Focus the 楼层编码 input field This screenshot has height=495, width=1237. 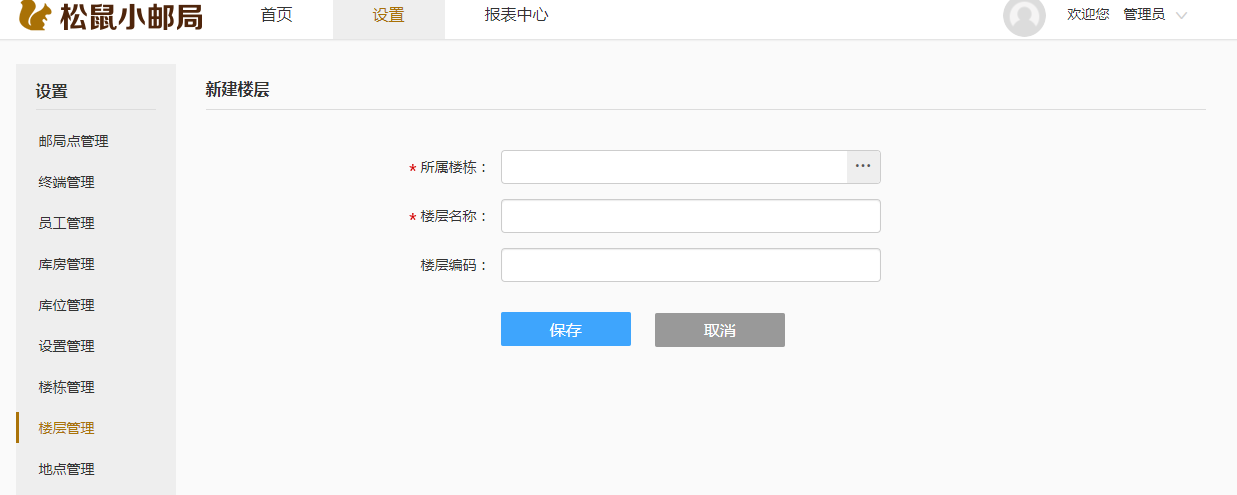click(691, 265)
